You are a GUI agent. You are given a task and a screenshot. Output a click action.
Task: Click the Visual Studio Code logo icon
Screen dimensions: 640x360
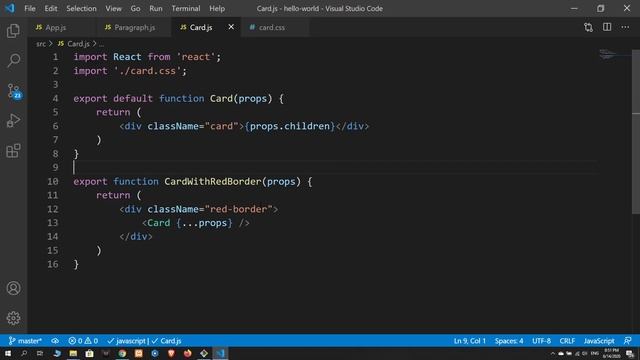click(9, 8)
